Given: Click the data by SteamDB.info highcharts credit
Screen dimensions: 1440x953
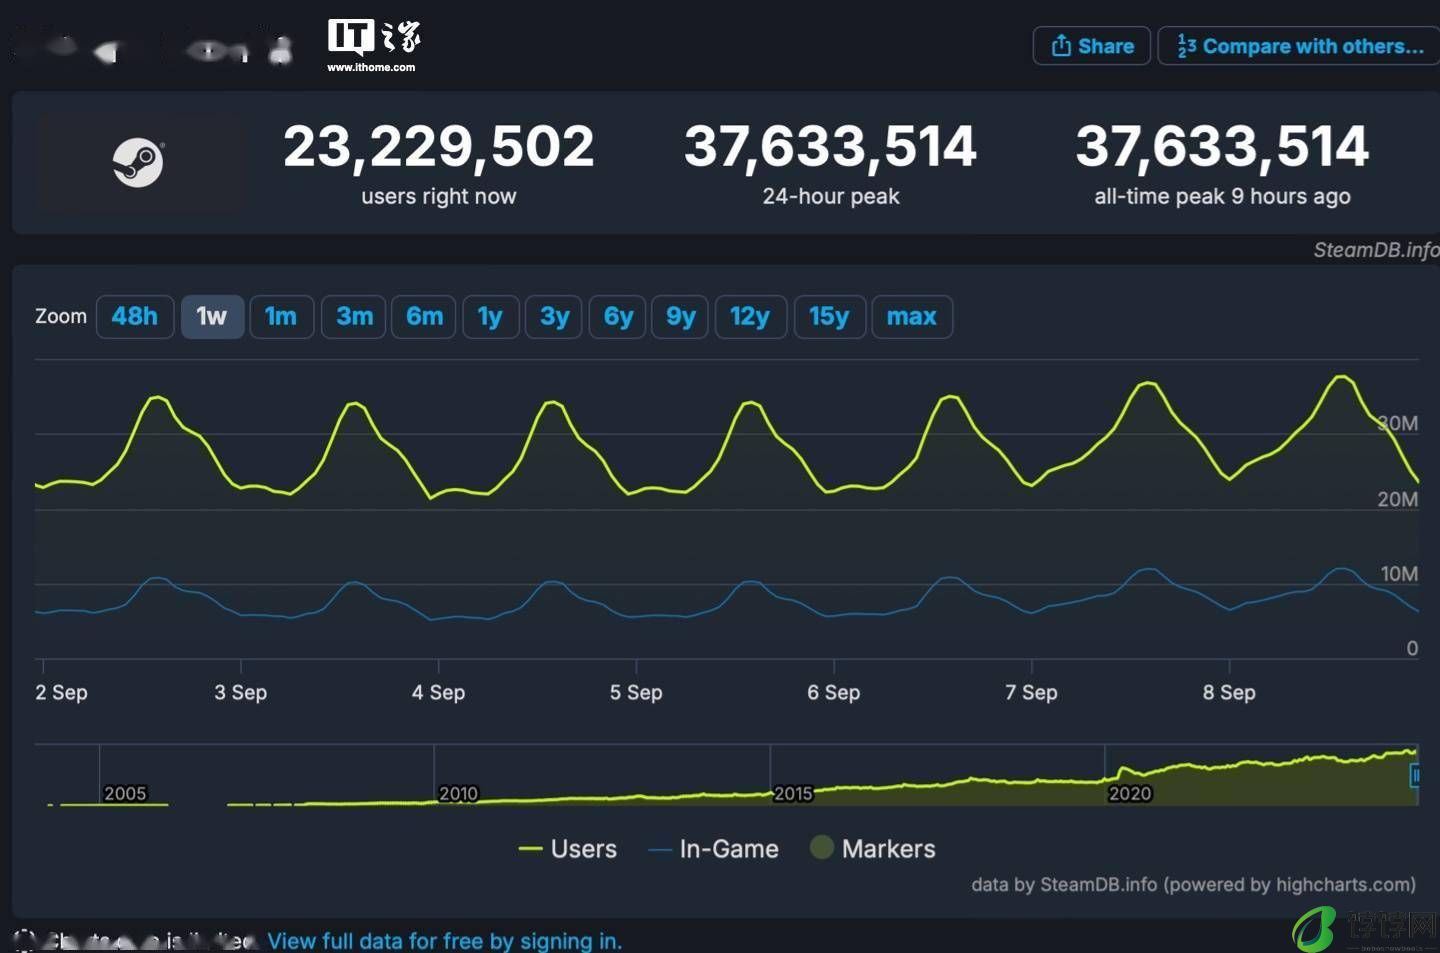Looking at the screenshot, I should 1193,885.
